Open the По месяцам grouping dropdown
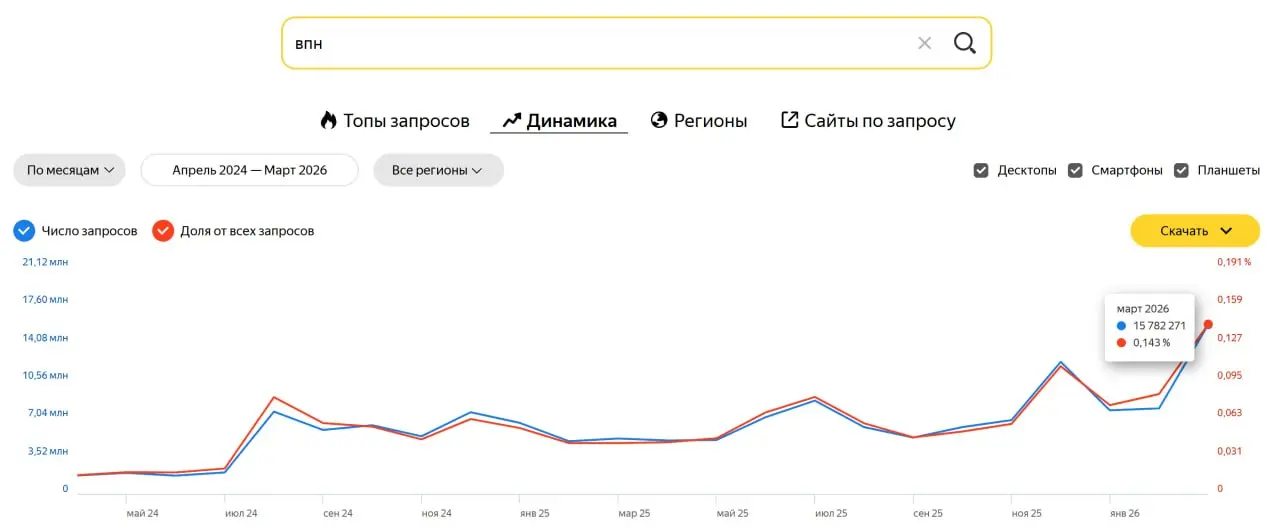1280x530 pixels. coord(69,170)
